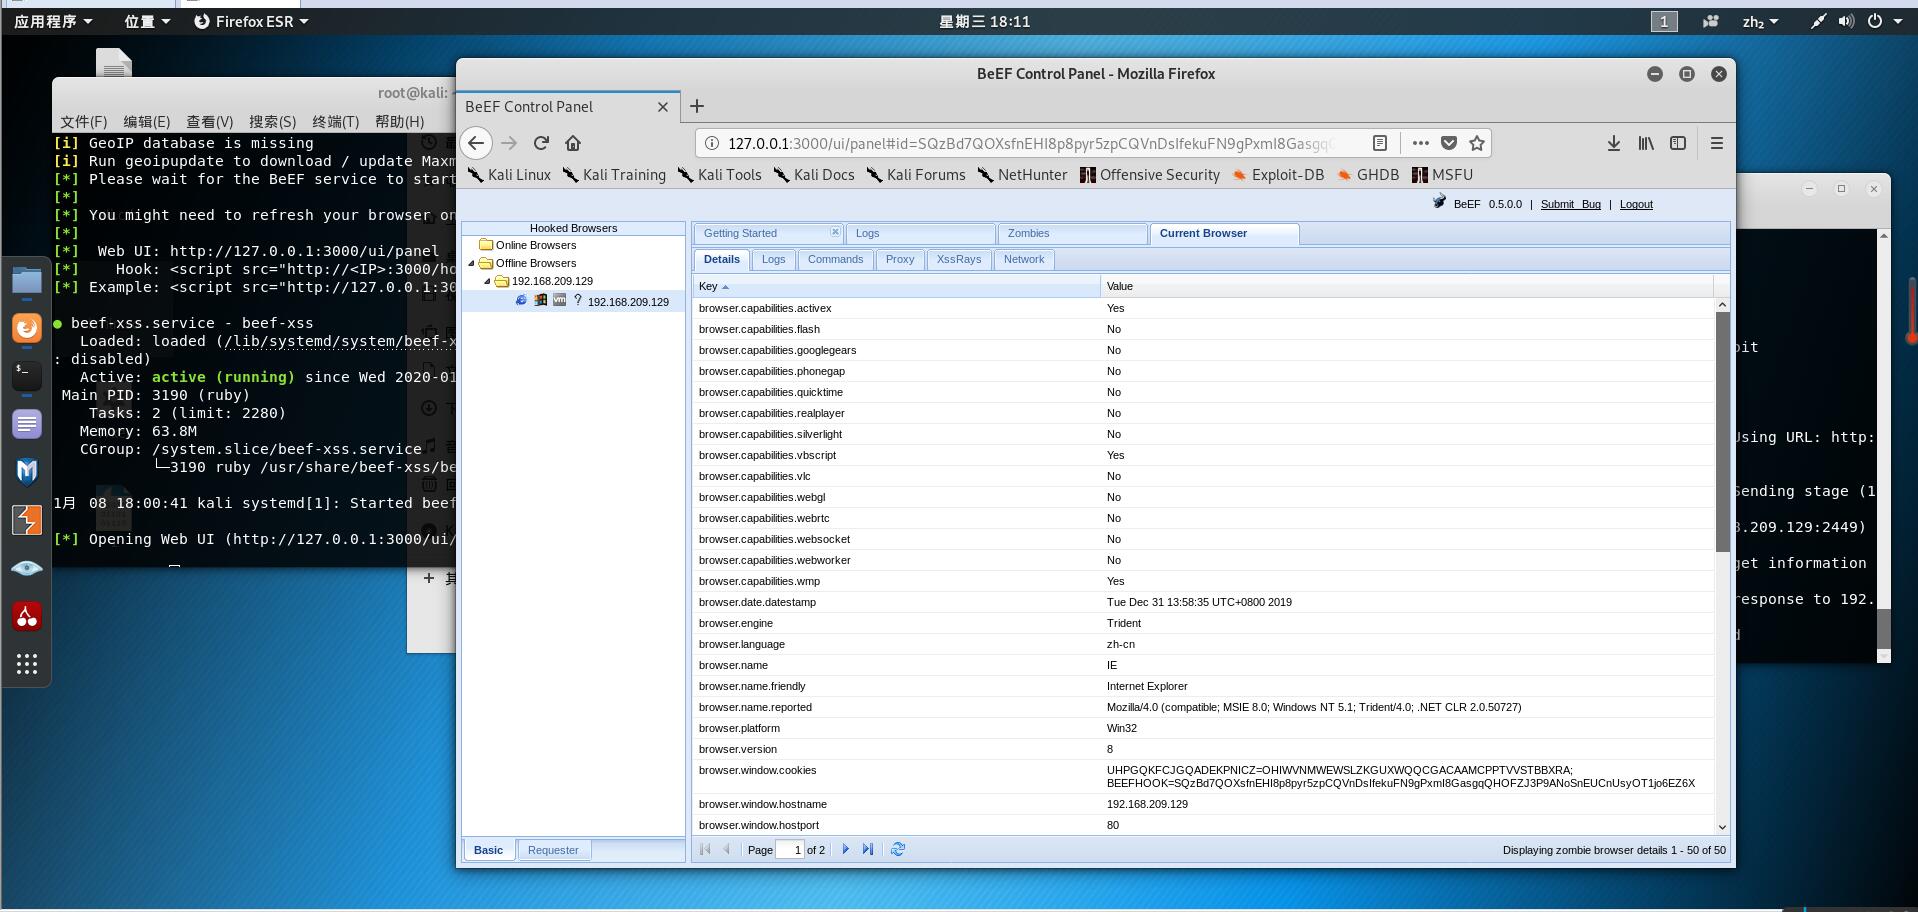This screenshot has height=912, width=1918.
Task: Open the XssRays sub-tab
Action: (x=958, y=259)
